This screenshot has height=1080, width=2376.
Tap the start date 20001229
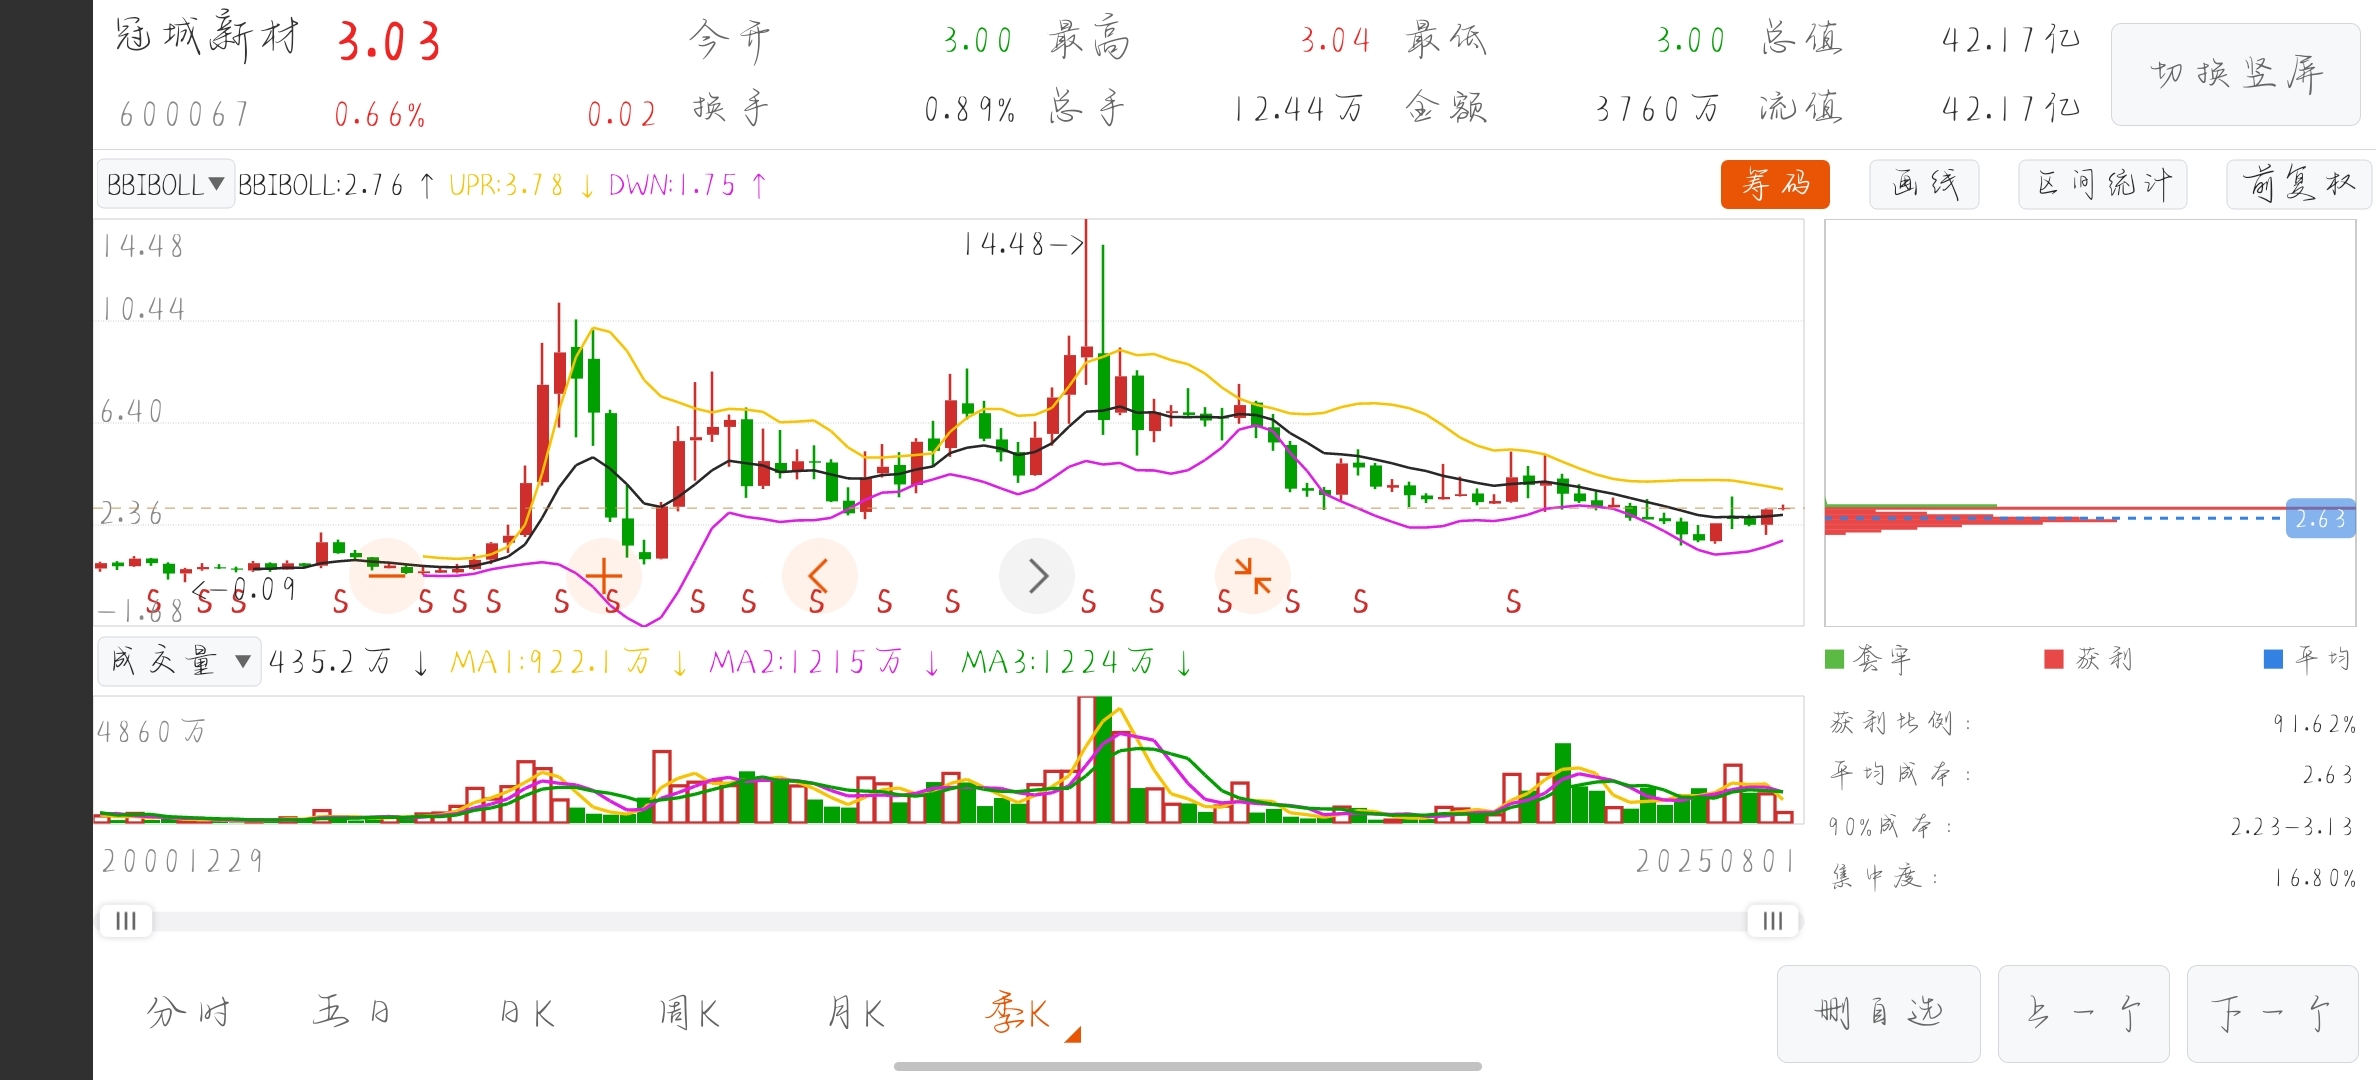coord(182,860)
